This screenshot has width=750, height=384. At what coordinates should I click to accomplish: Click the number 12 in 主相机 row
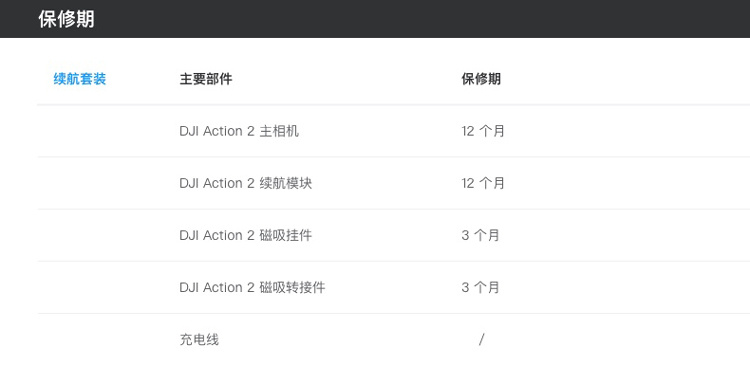pyautogui.click(x=468, y=131)
